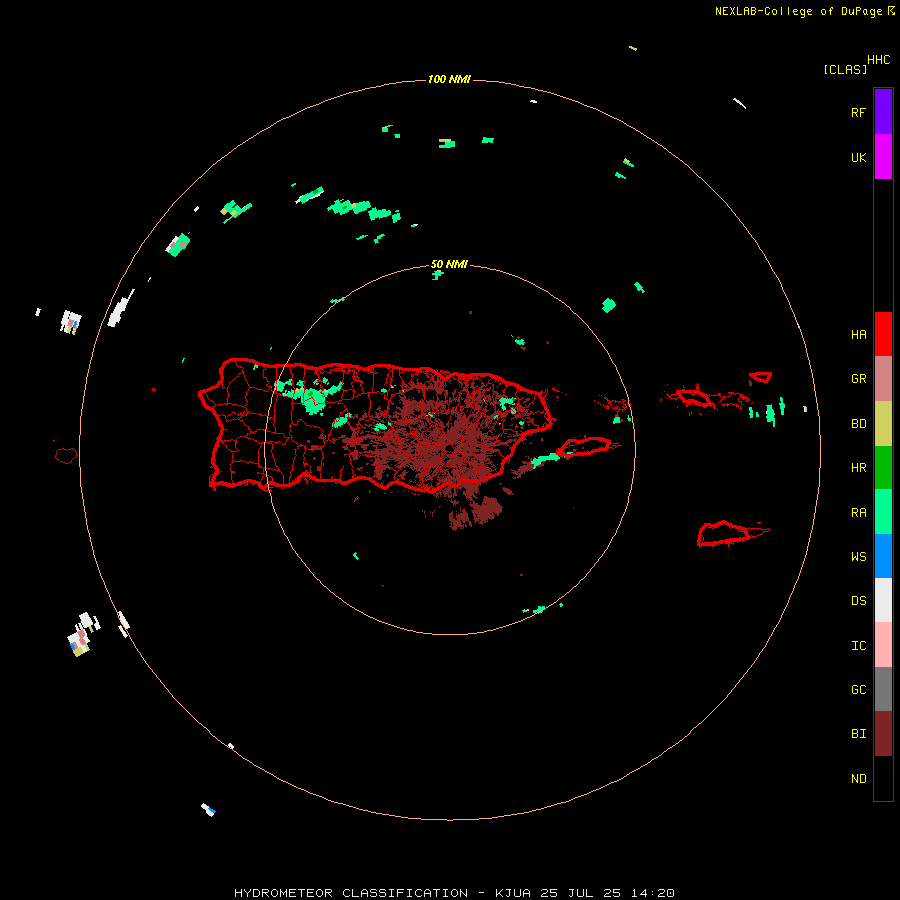Click the "RA" legend label

coord(859,513)
